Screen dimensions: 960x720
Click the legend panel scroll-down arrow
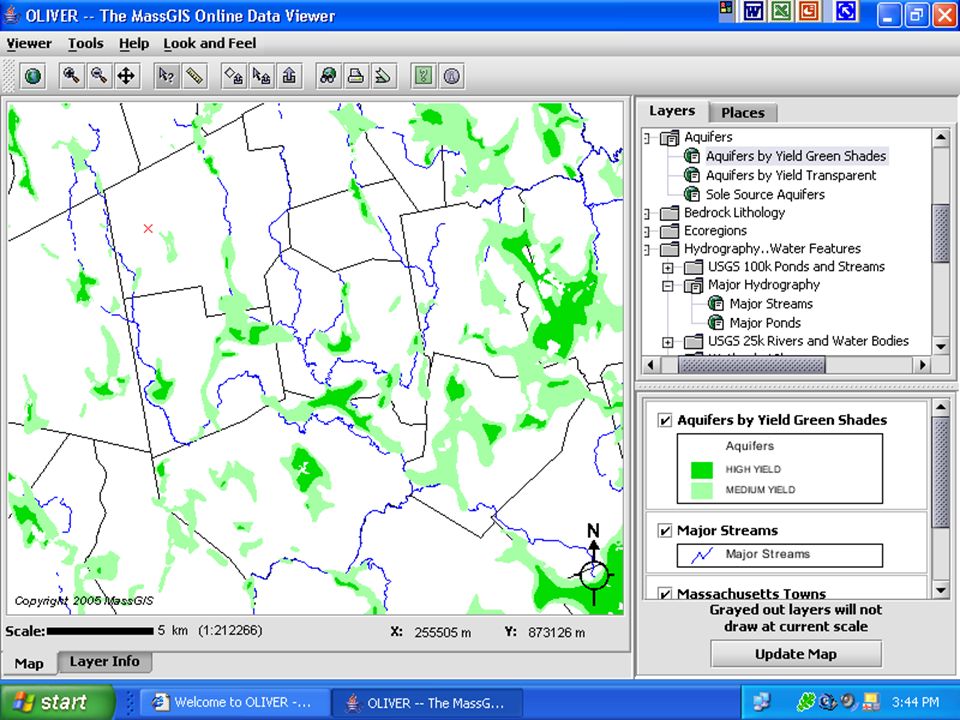[x=941, y=591]
